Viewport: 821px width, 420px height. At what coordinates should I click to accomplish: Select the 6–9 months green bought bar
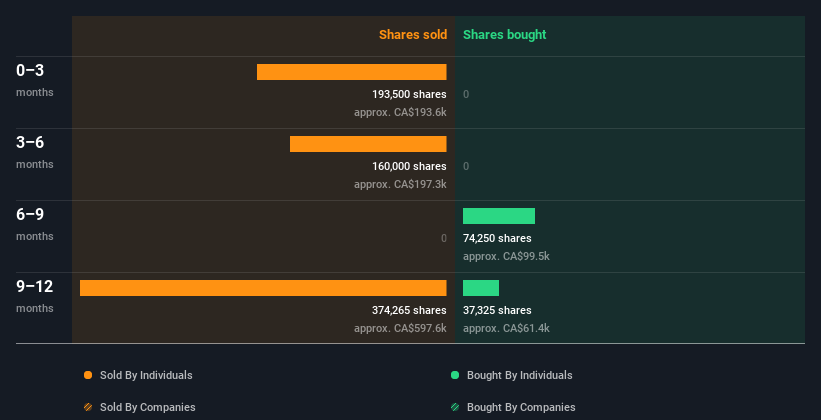pyautogui.click(x=499, y=216)
